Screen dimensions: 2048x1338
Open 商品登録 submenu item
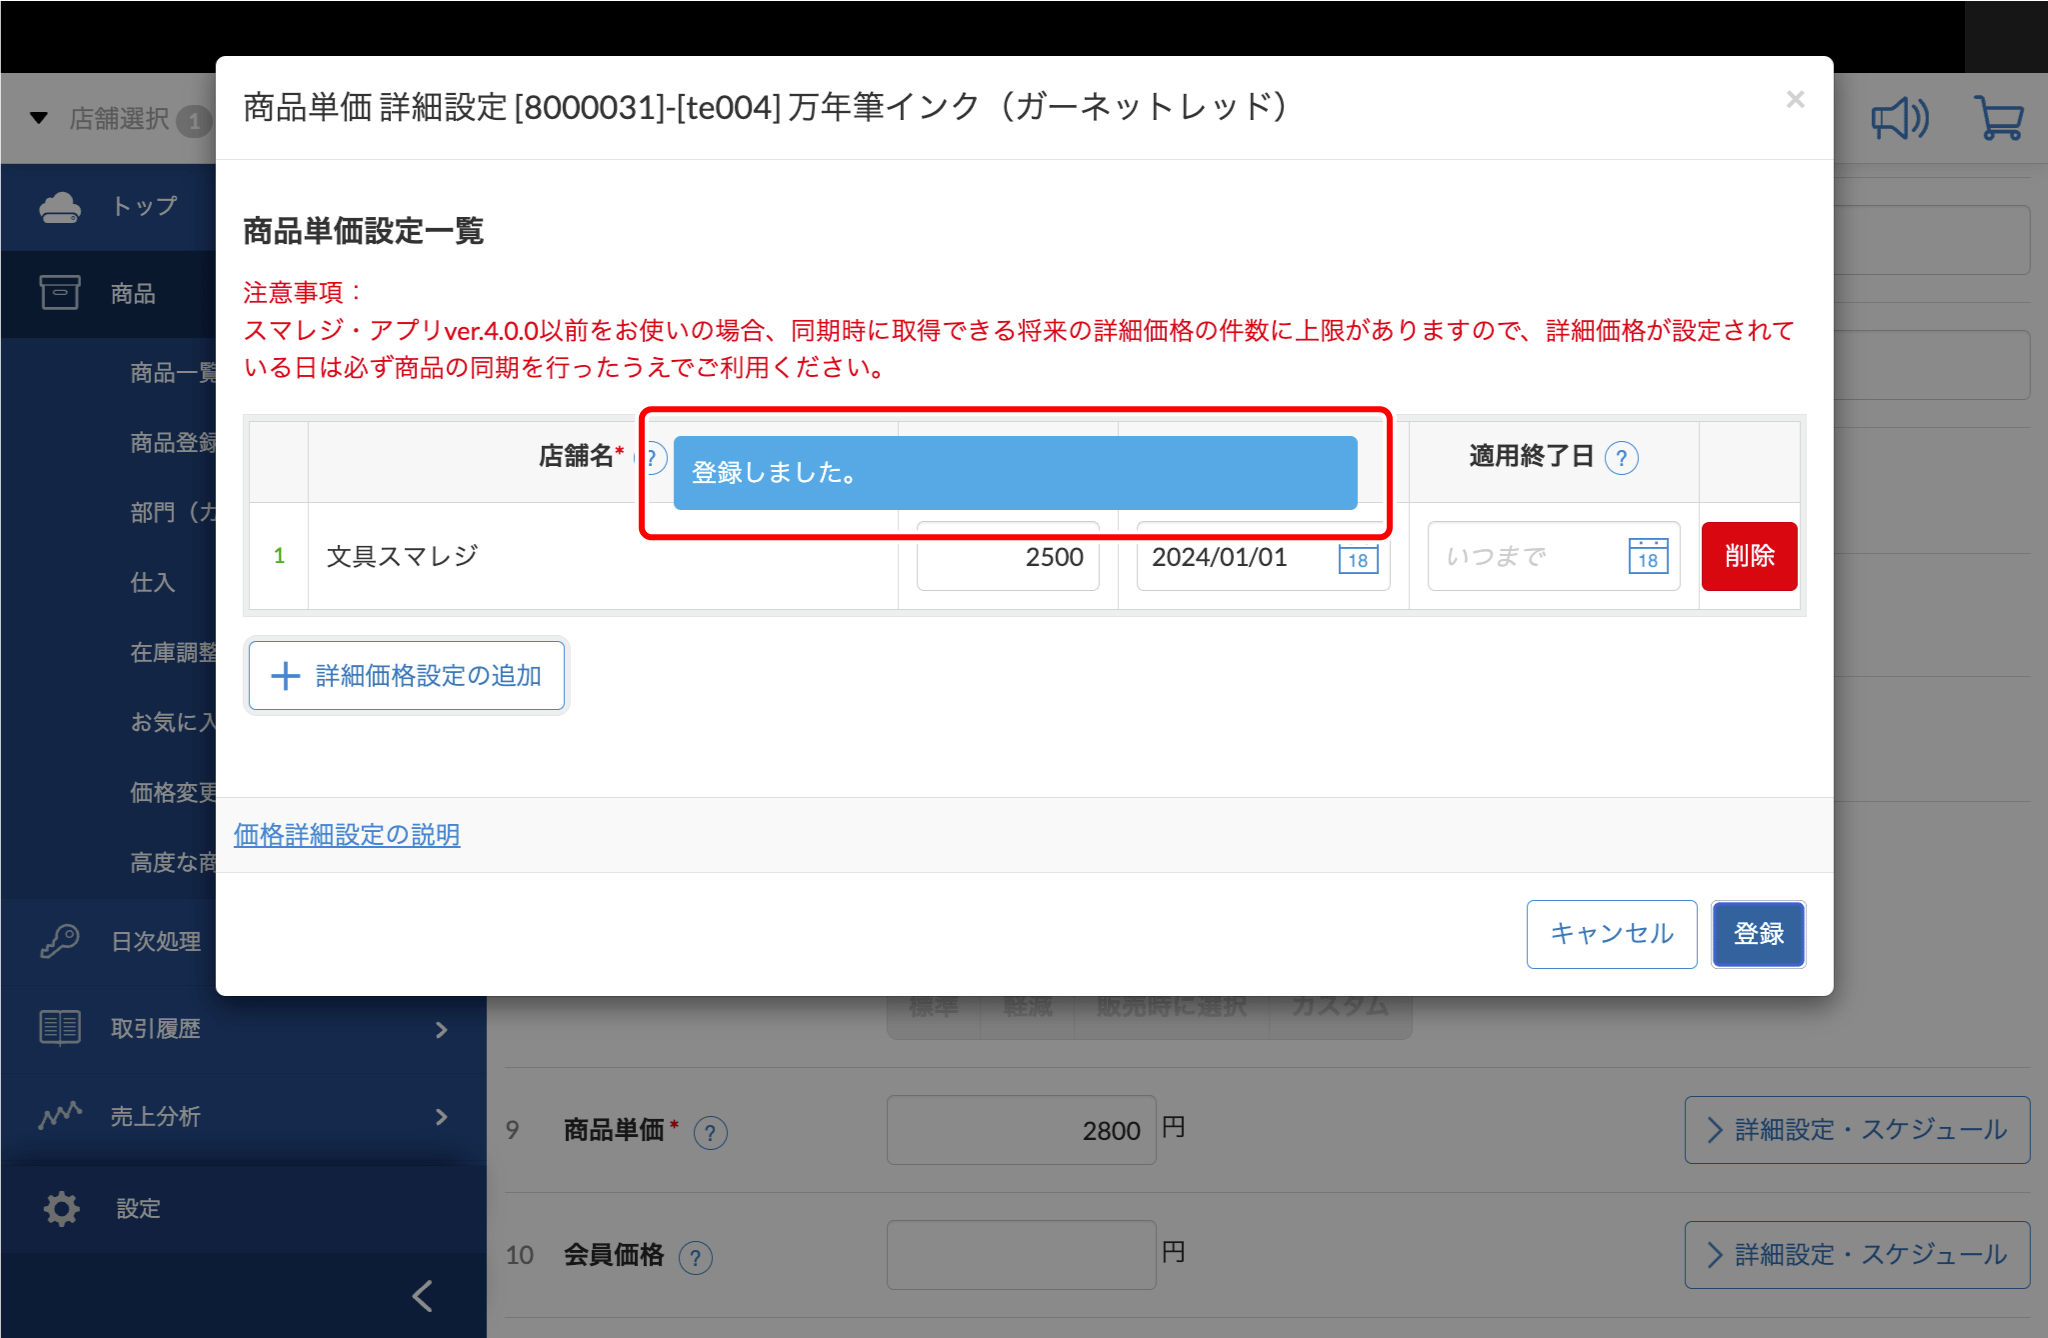(173, 442)
